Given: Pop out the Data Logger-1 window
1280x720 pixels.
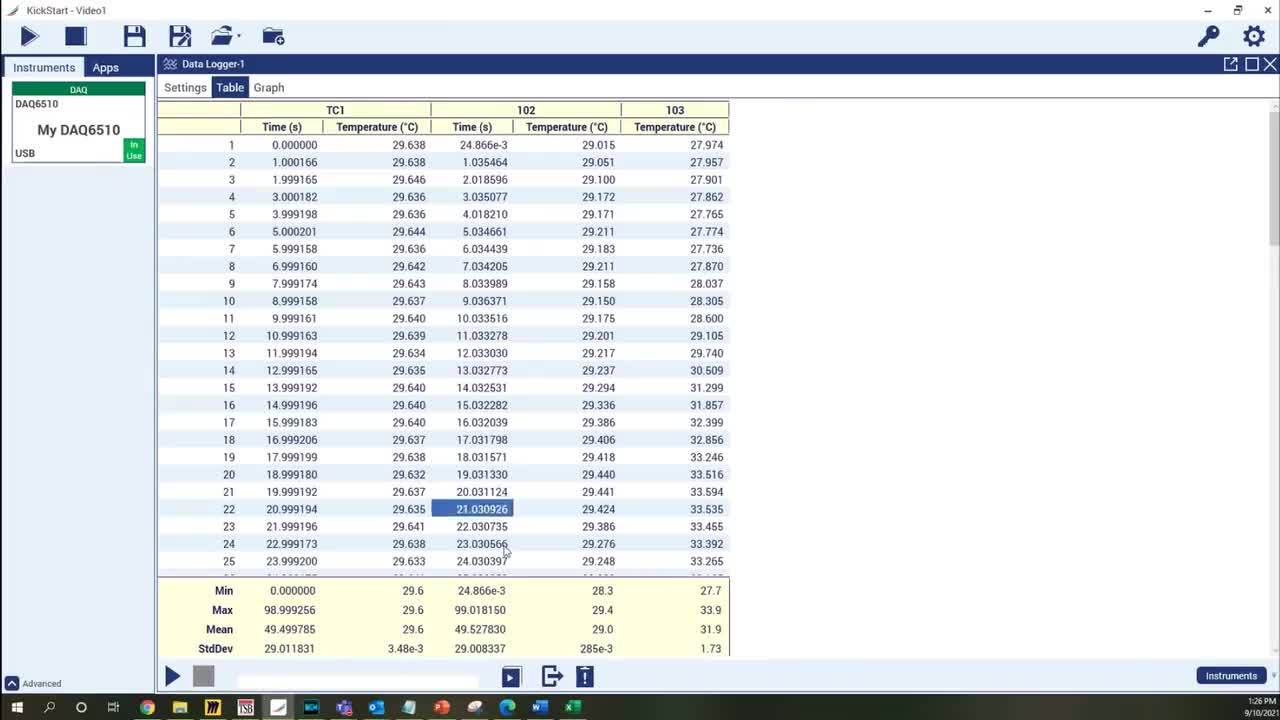Looking at the screenshot, I should pos(1230,64).
